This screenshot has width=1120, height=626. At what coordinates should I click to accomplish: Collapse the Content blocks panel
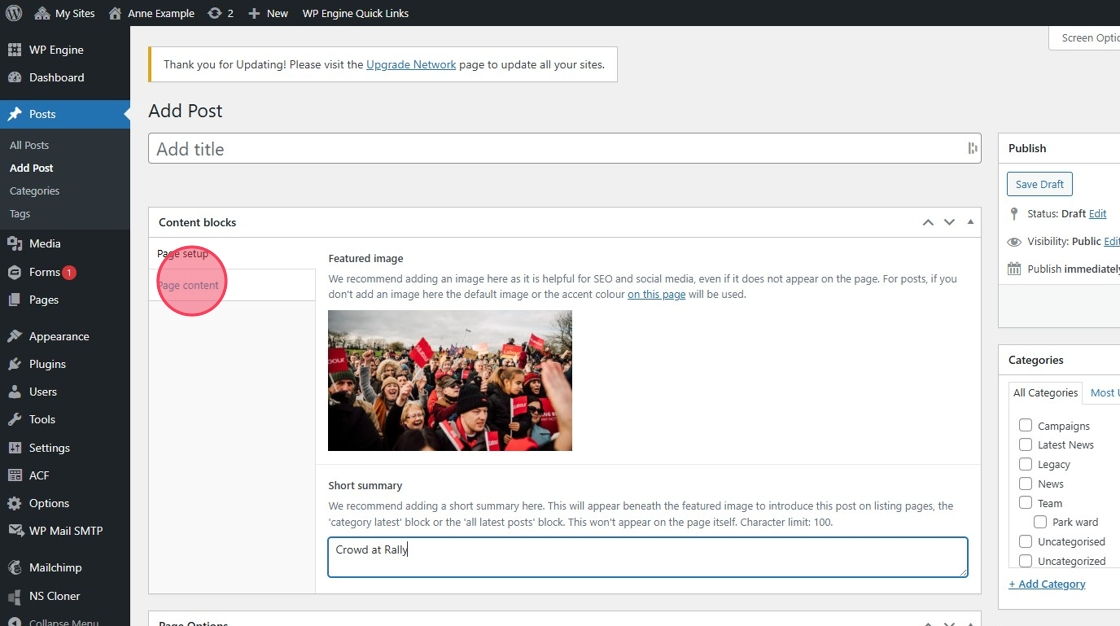point(970,222)
